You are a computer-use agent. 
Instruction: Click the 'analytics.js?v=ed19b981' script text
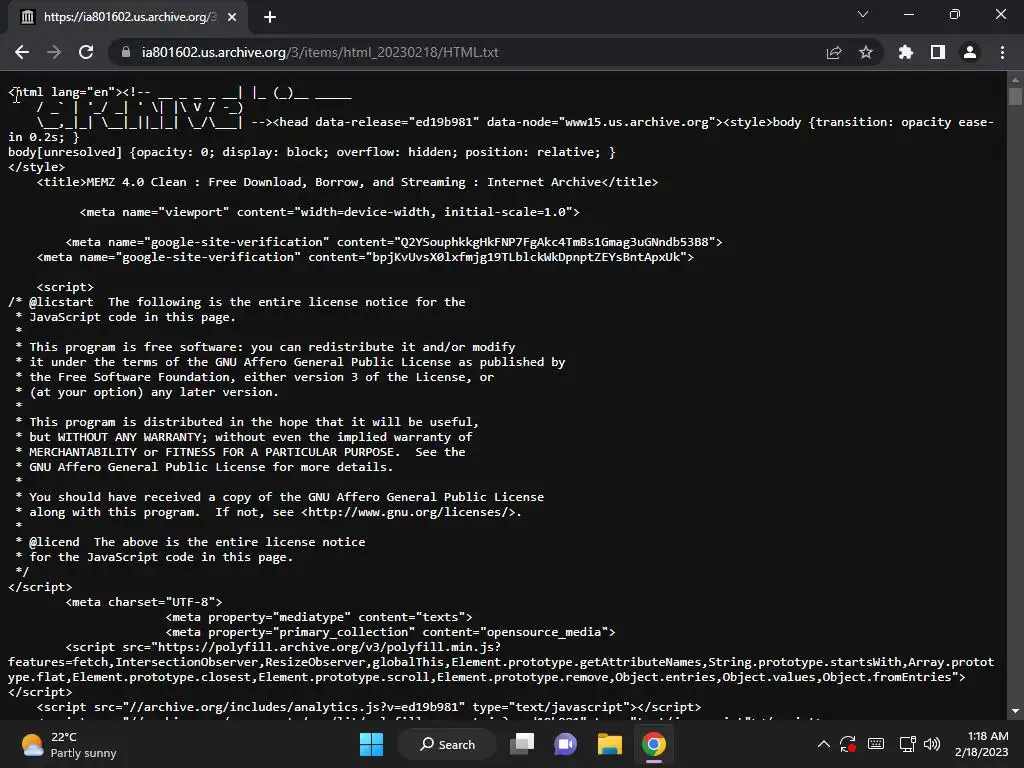pos(379,707)
